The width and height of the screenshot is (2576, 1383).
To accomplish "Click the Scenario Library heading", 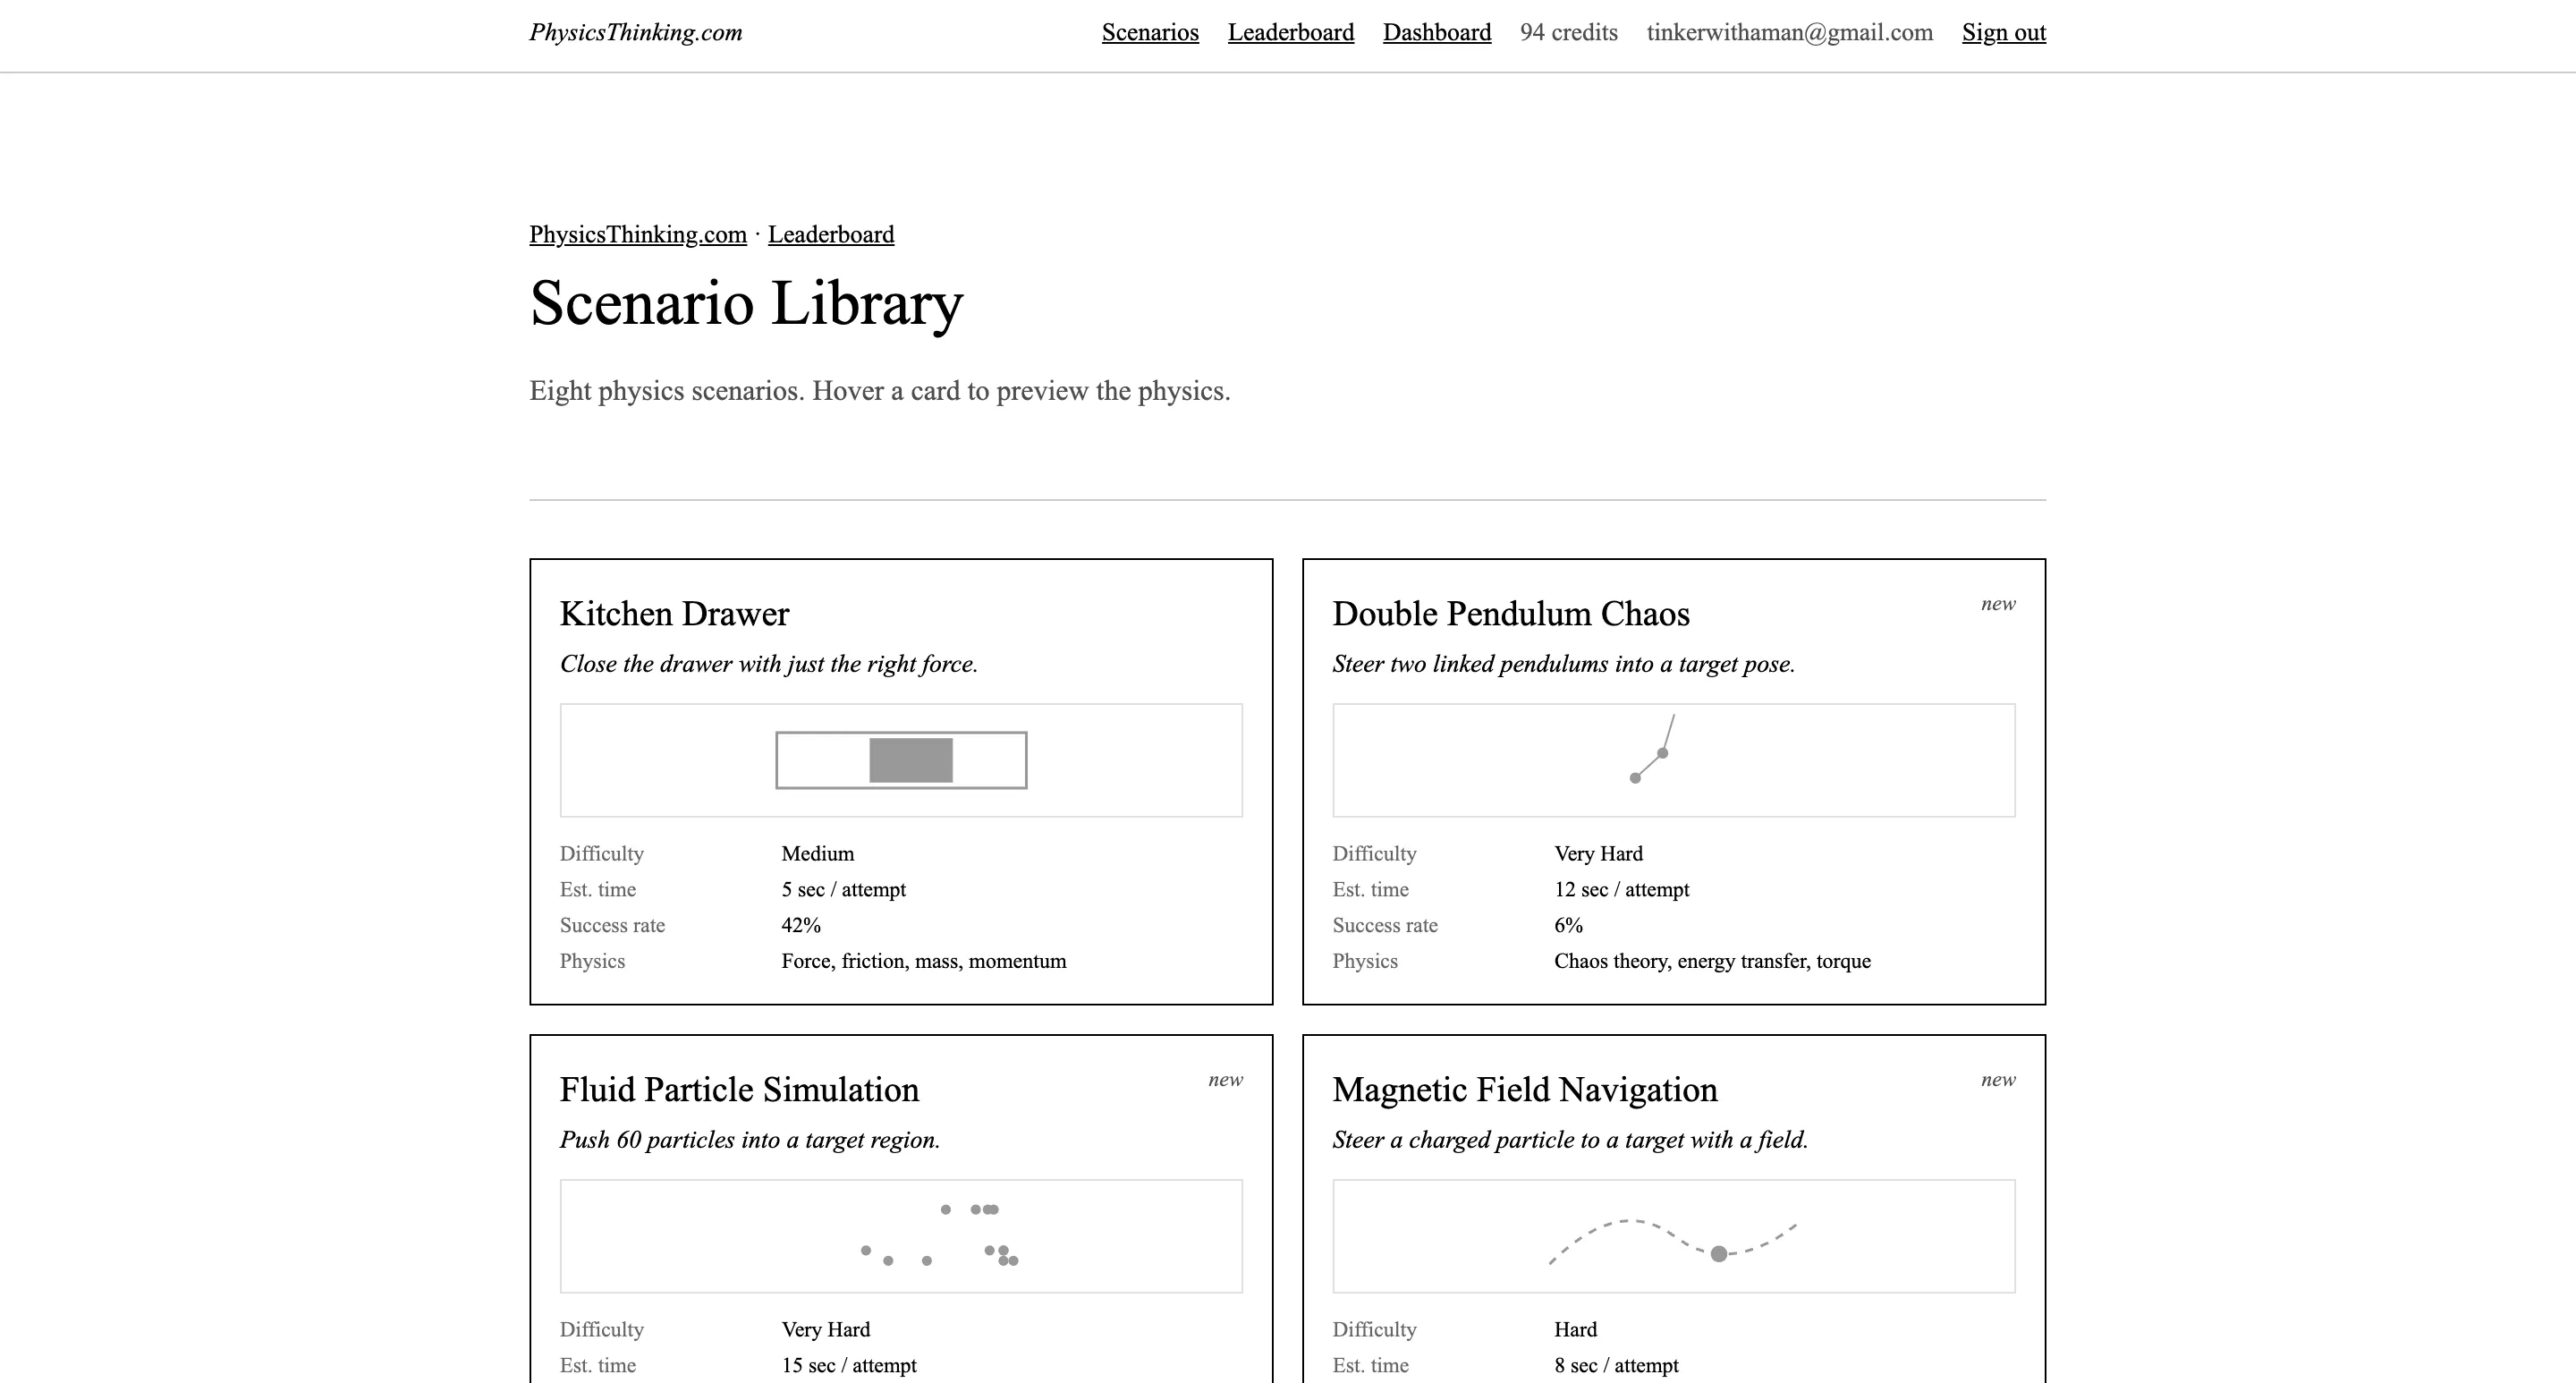I will pos(746,303).
